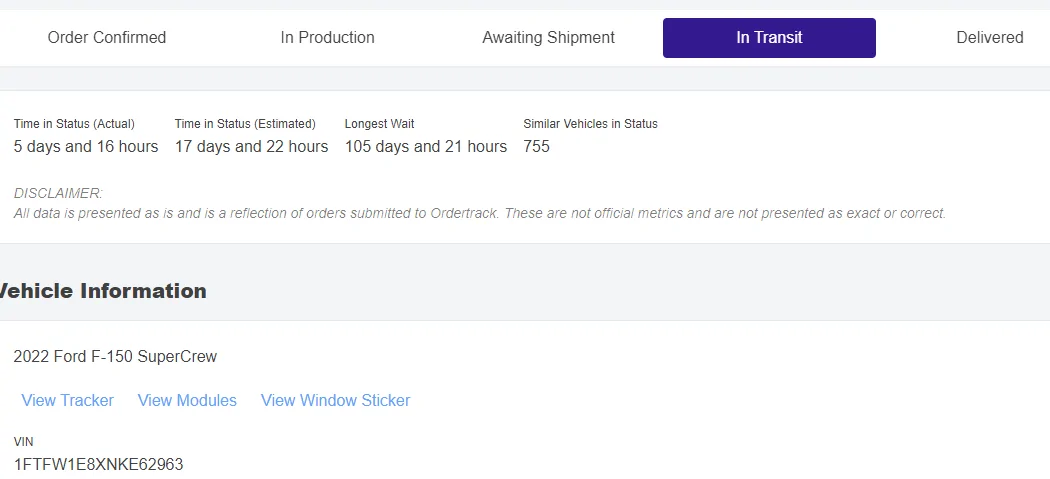Screen dimensions: 1050x479
Task: Open the View Window Sticker link
Action: click(335, 400)
